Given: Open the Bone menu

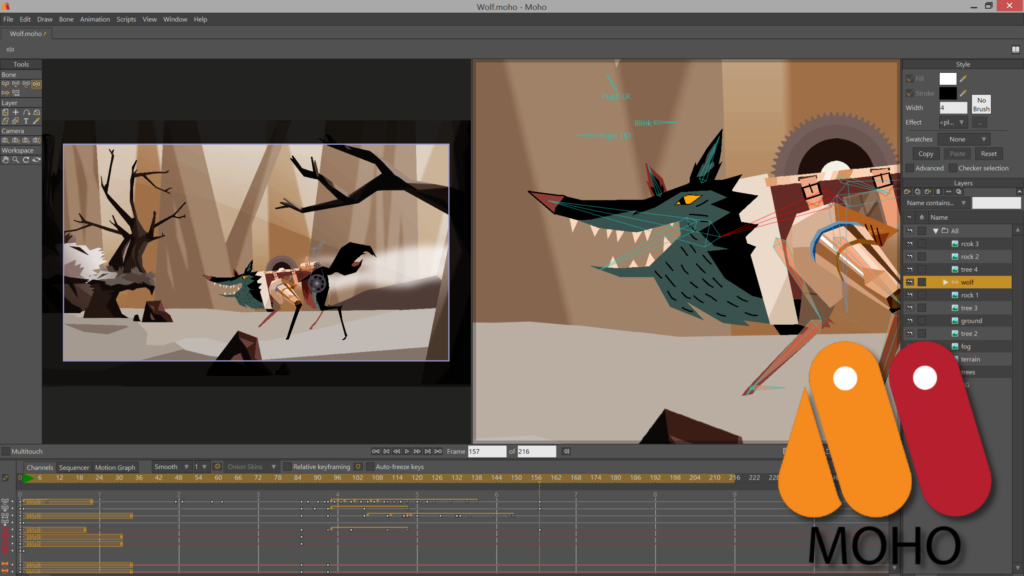Looking at the screenshot, I should [x=66, y=20].
